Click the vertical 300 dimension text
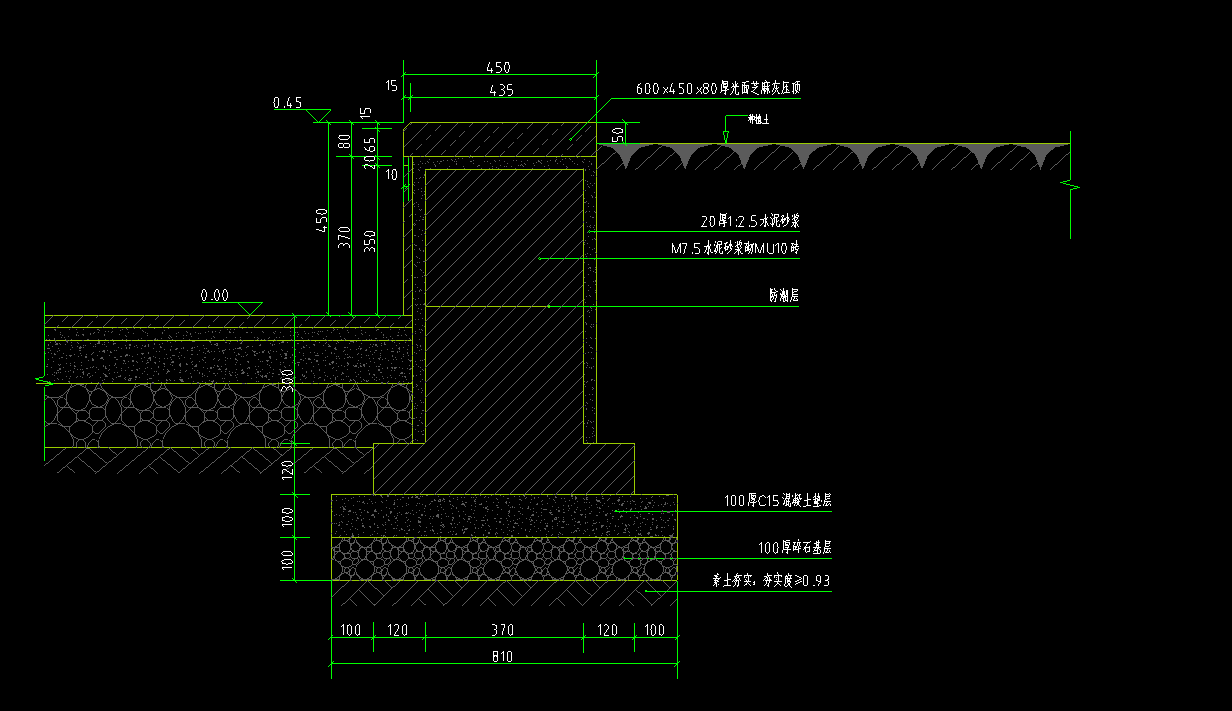 pyautogui.click(x=288, y=380)
